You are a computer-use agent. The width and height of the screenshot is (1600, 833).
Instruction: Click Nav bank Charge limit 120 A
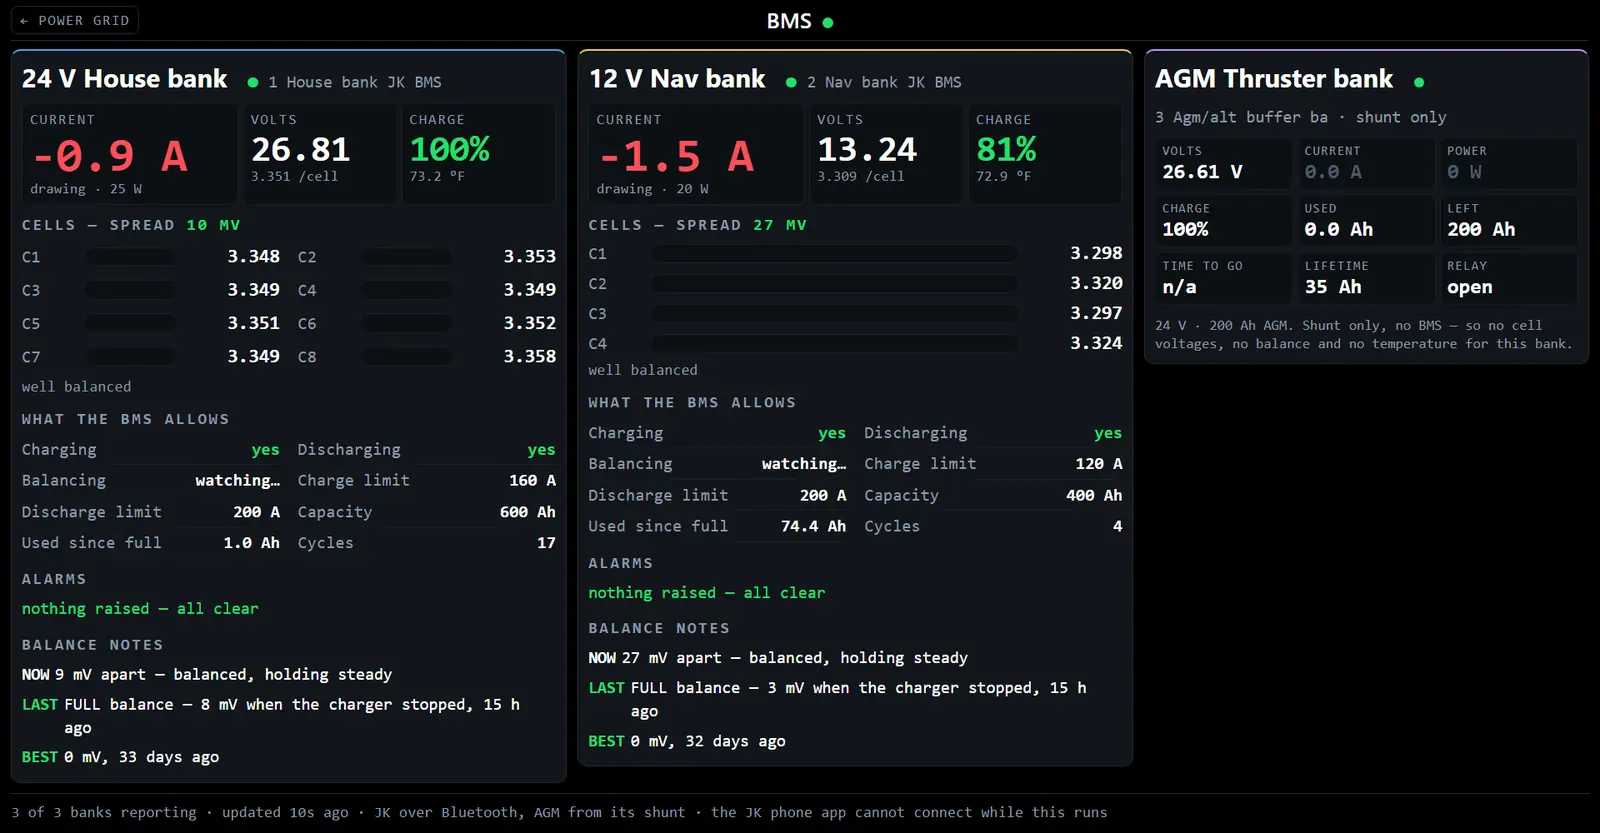tap(993, 464)
